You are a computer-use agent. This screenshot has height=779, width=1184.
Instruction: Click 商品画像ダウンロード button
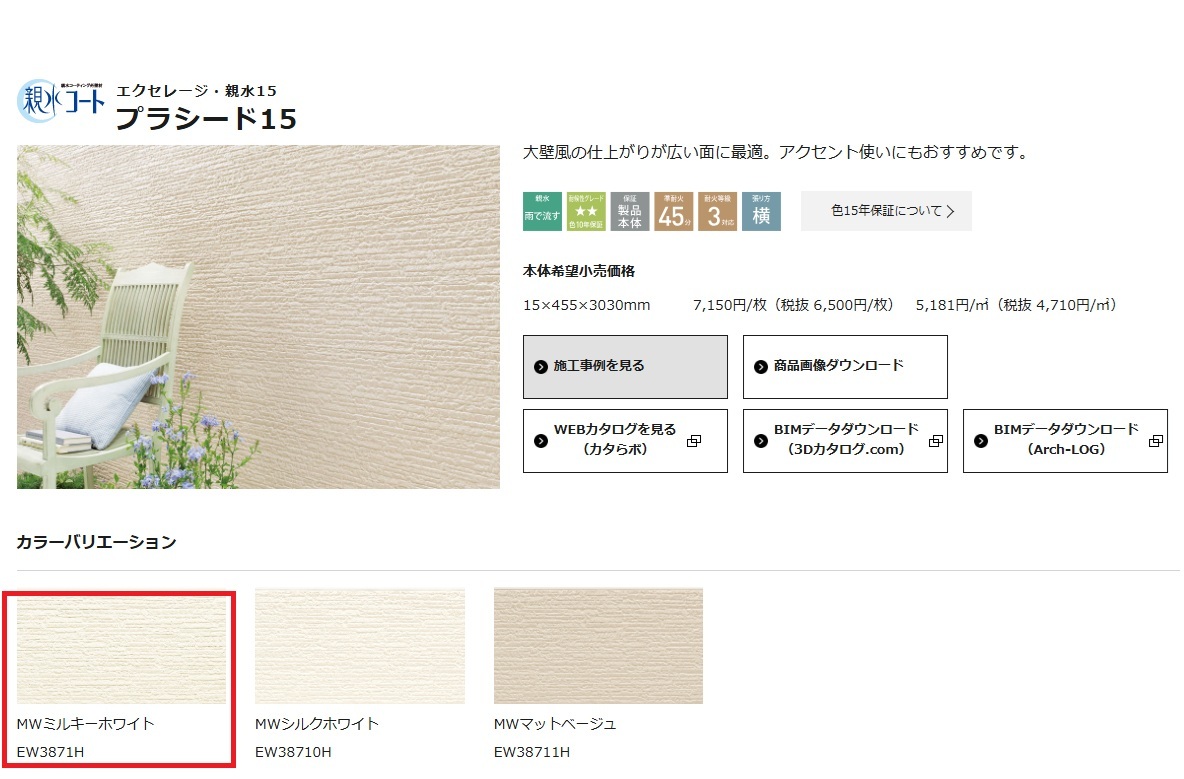(845, 367)
